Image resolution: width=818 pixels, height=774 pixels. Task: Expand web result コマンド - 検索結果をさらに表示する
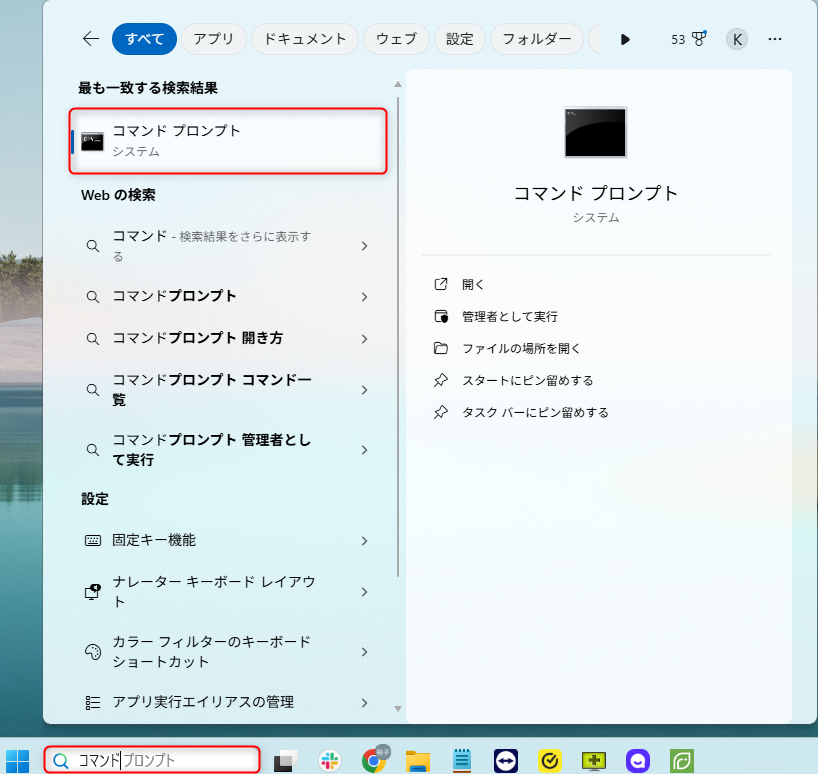[364, 246]
